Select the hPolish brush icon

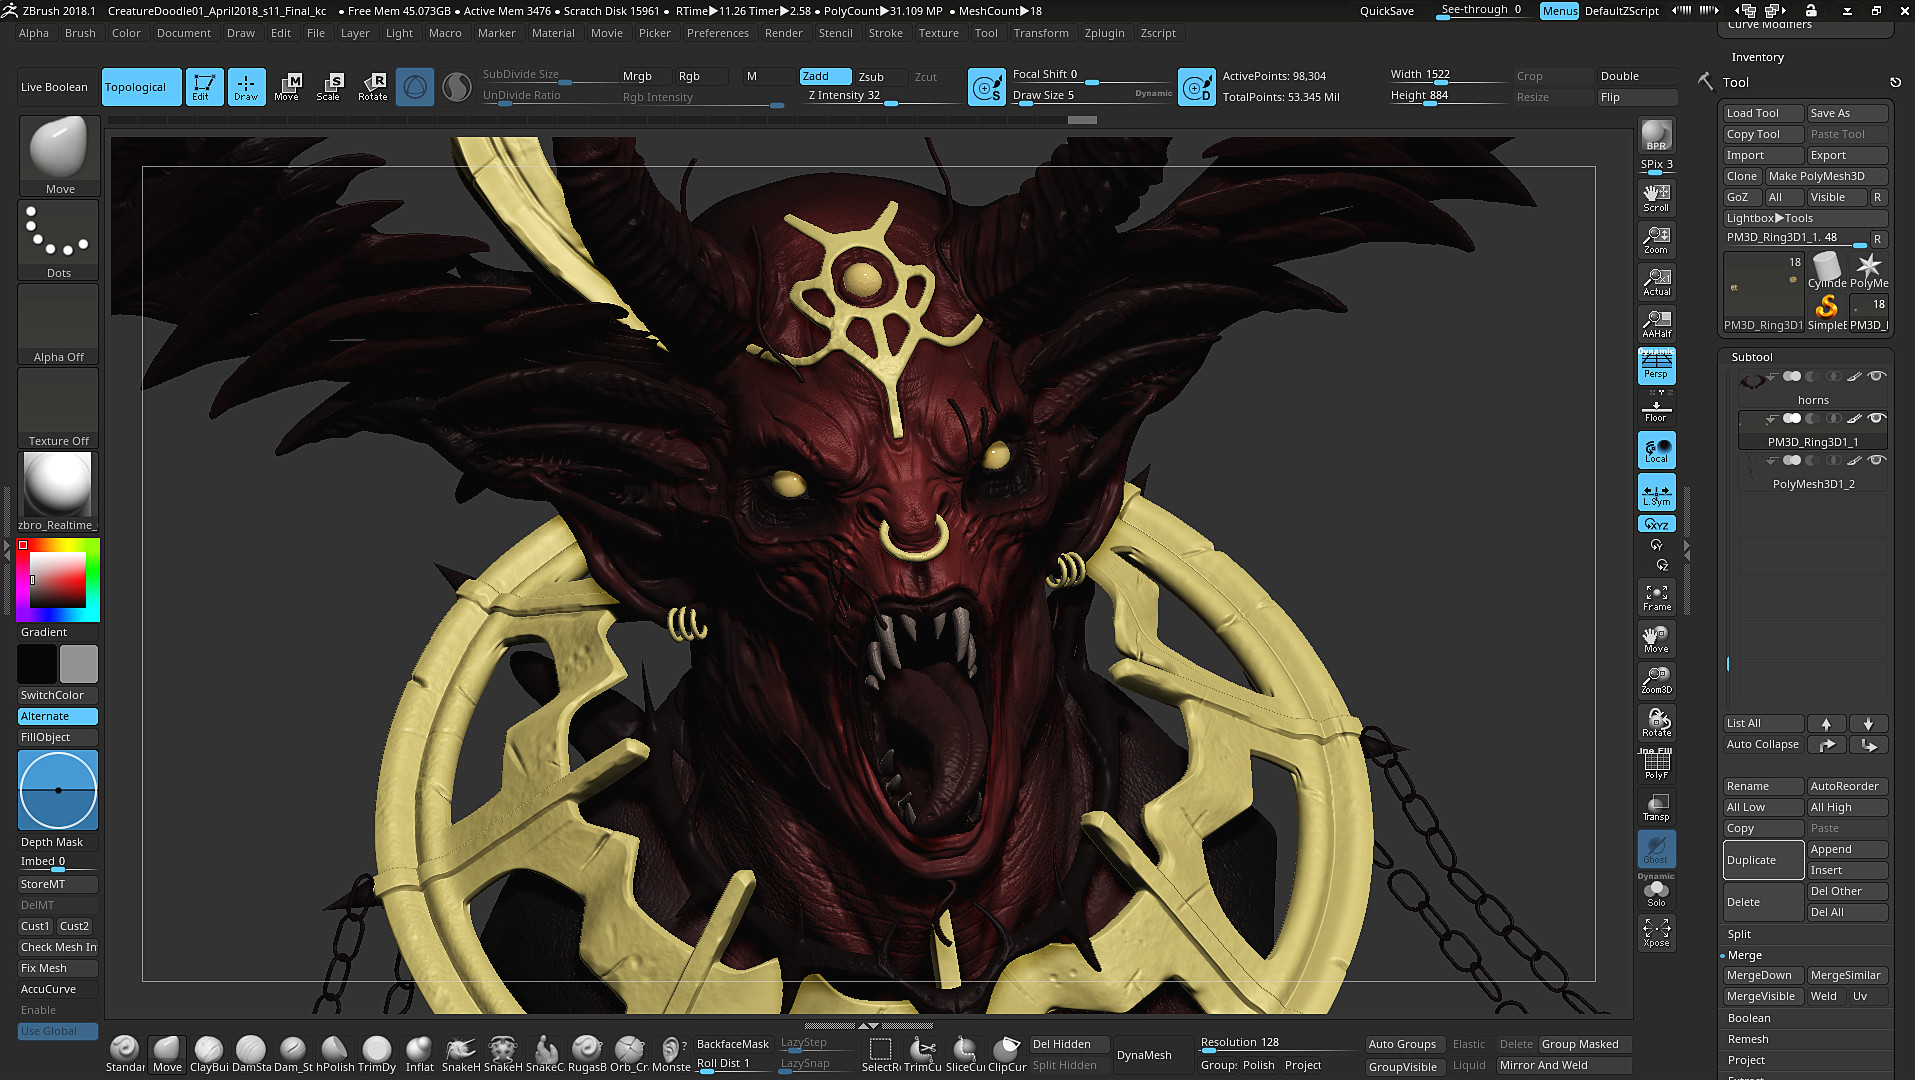tap(335, 1055)
